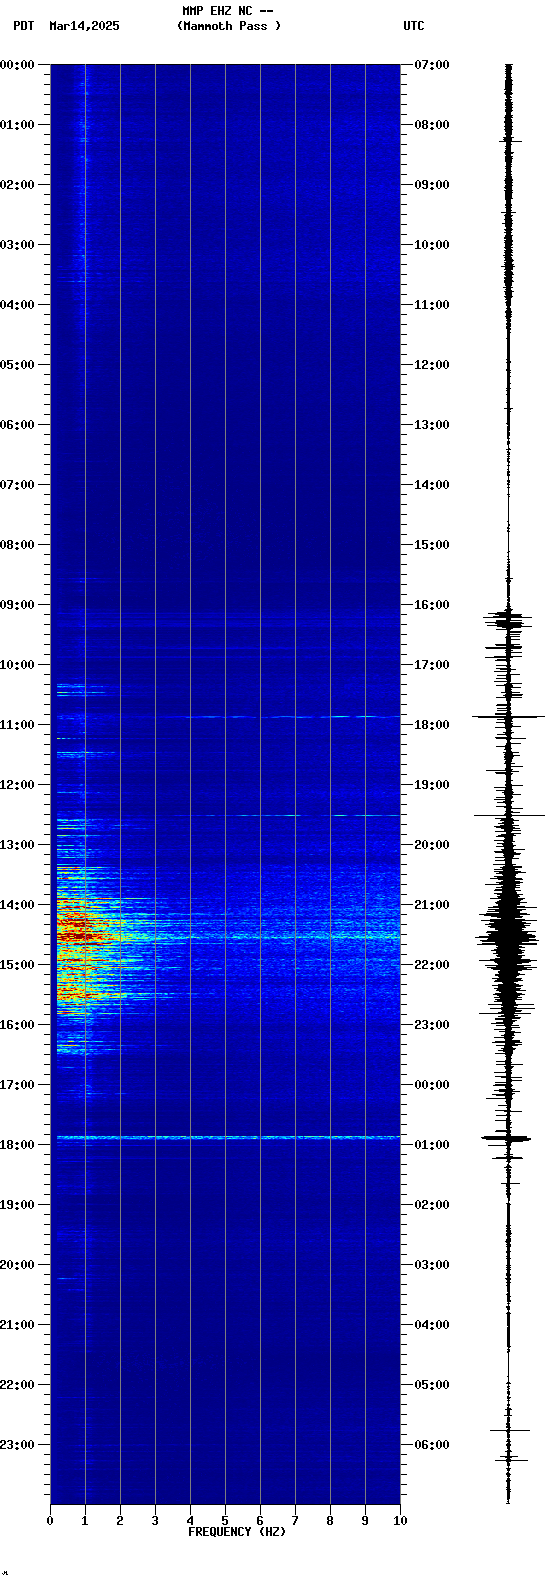552x1584 pixels.
Task: Click the 18:00 PDT time label
Action: coord(18,1145)
